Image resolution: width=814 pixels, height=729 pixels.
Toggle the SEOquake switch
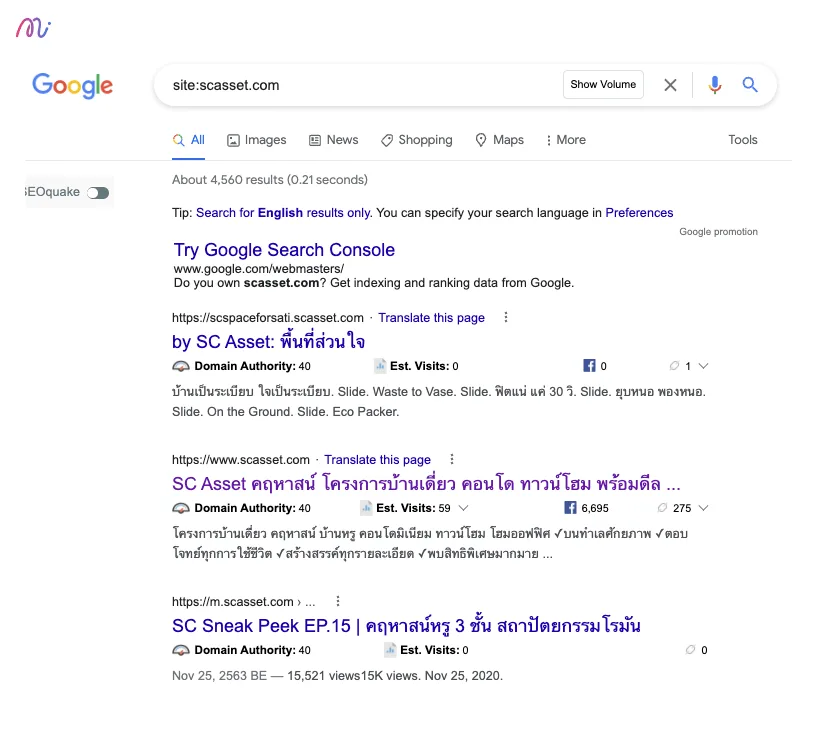(98, 193)
